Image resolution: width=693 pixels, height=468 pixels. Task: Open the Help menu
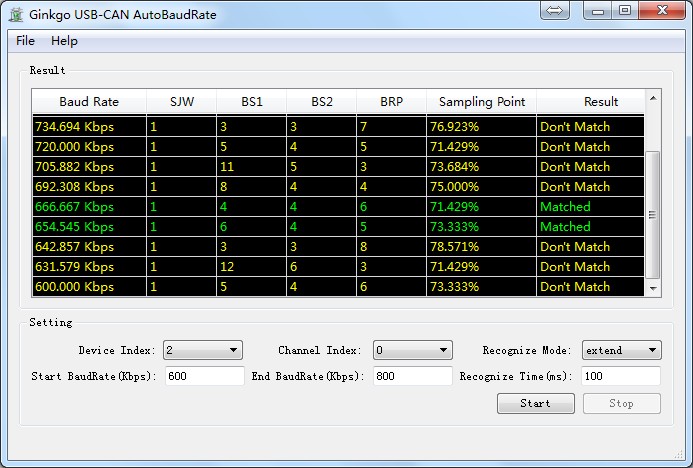[x=65, y=41]
